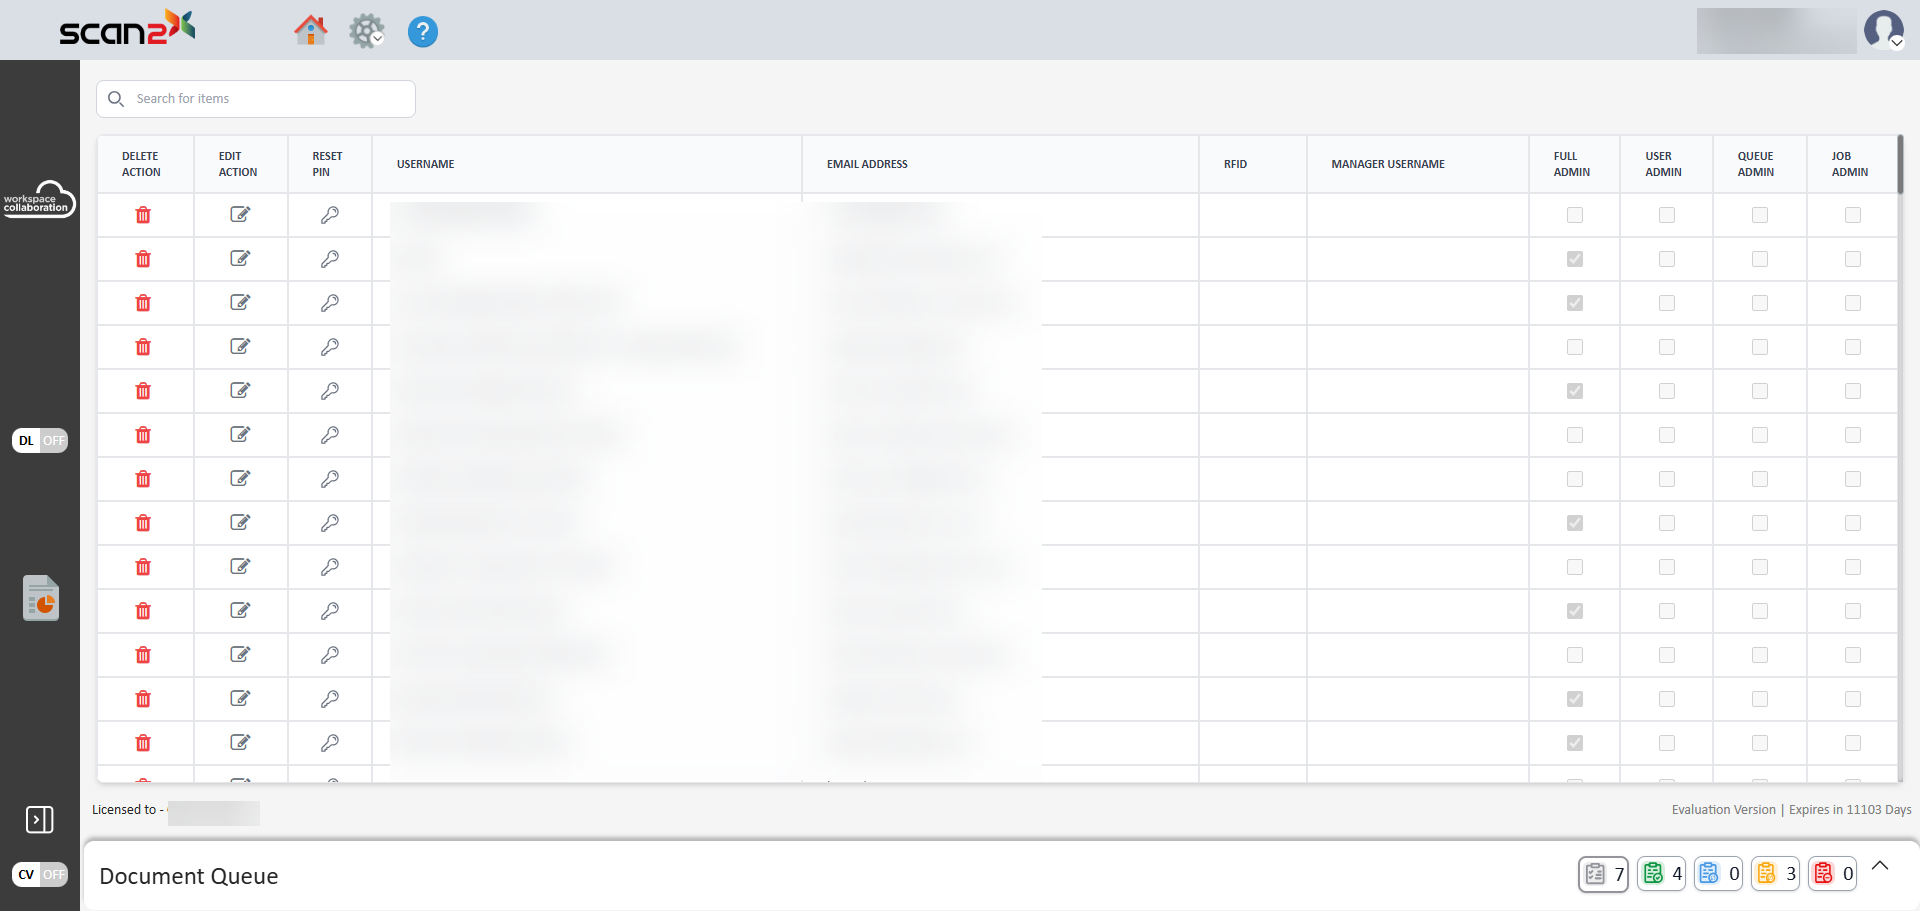Open the reports document icon in sidebar
The width and height of the screenshot is (1920, 911).
41,598
